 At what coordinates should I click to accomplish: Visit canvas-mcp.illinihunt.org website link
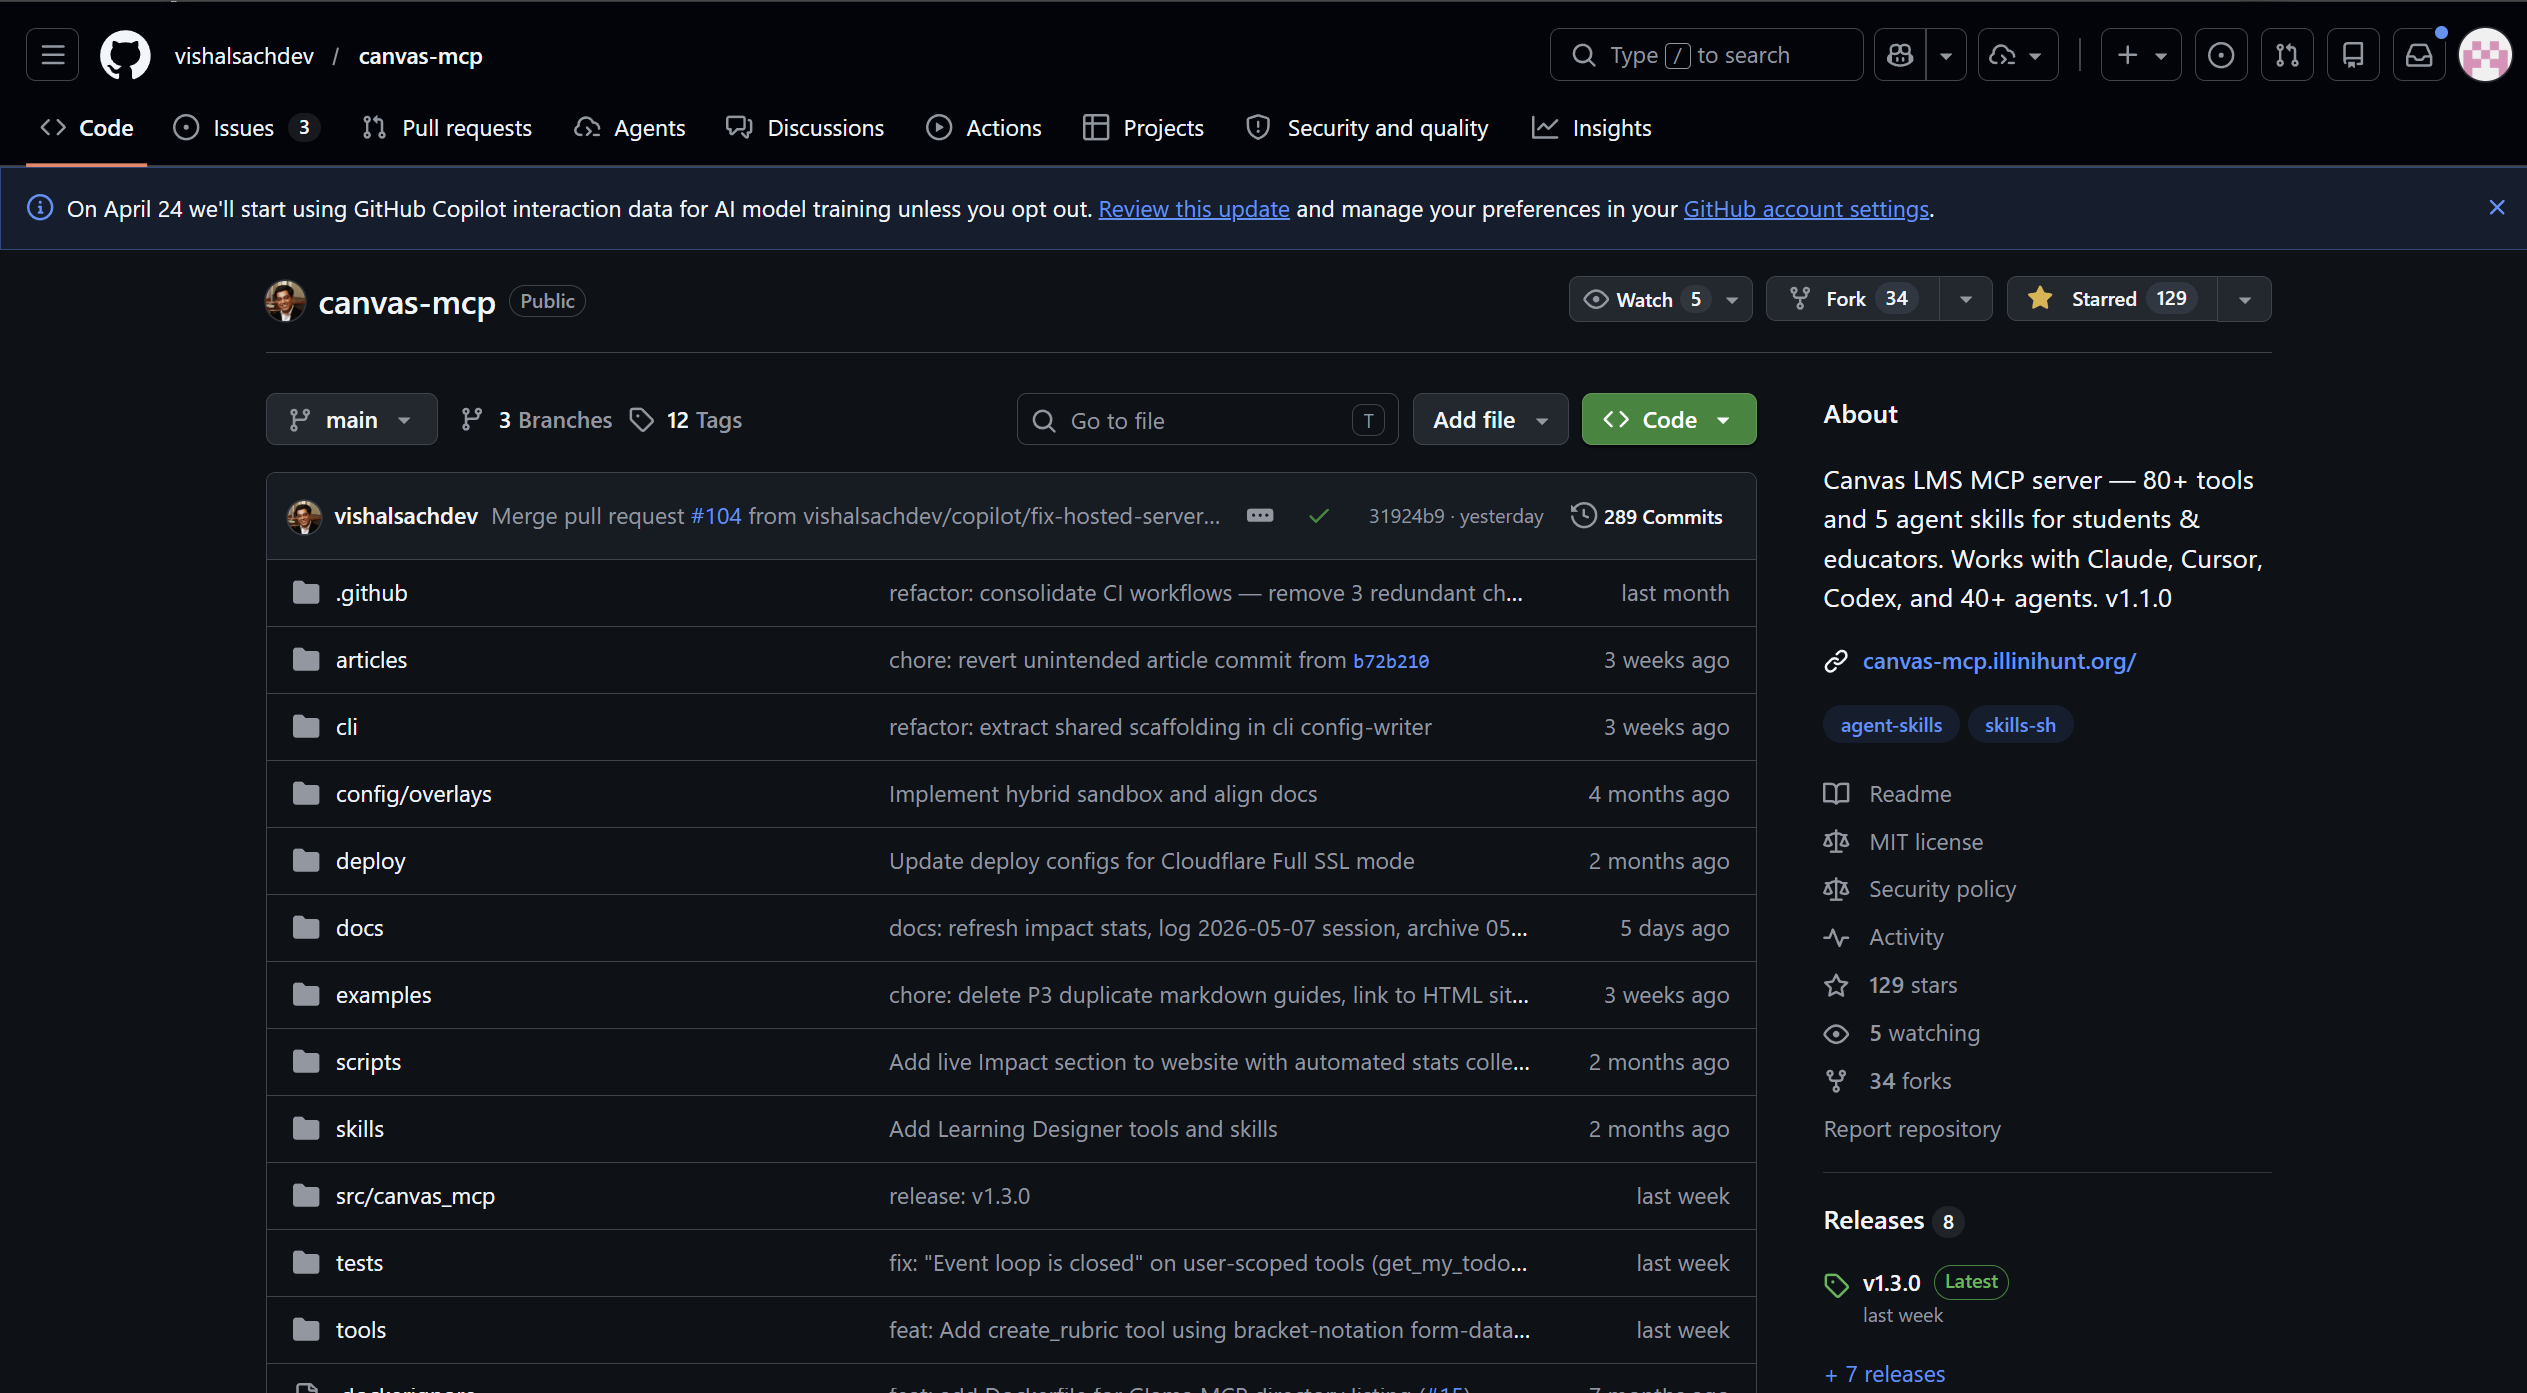point(1999,661)
